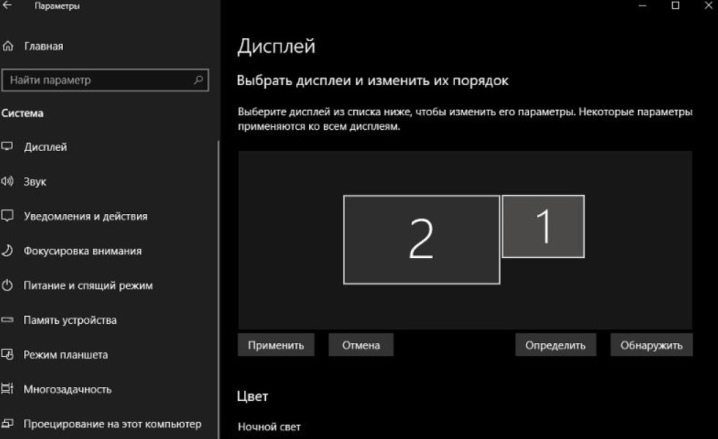Click the Дисплей page title

276,46
